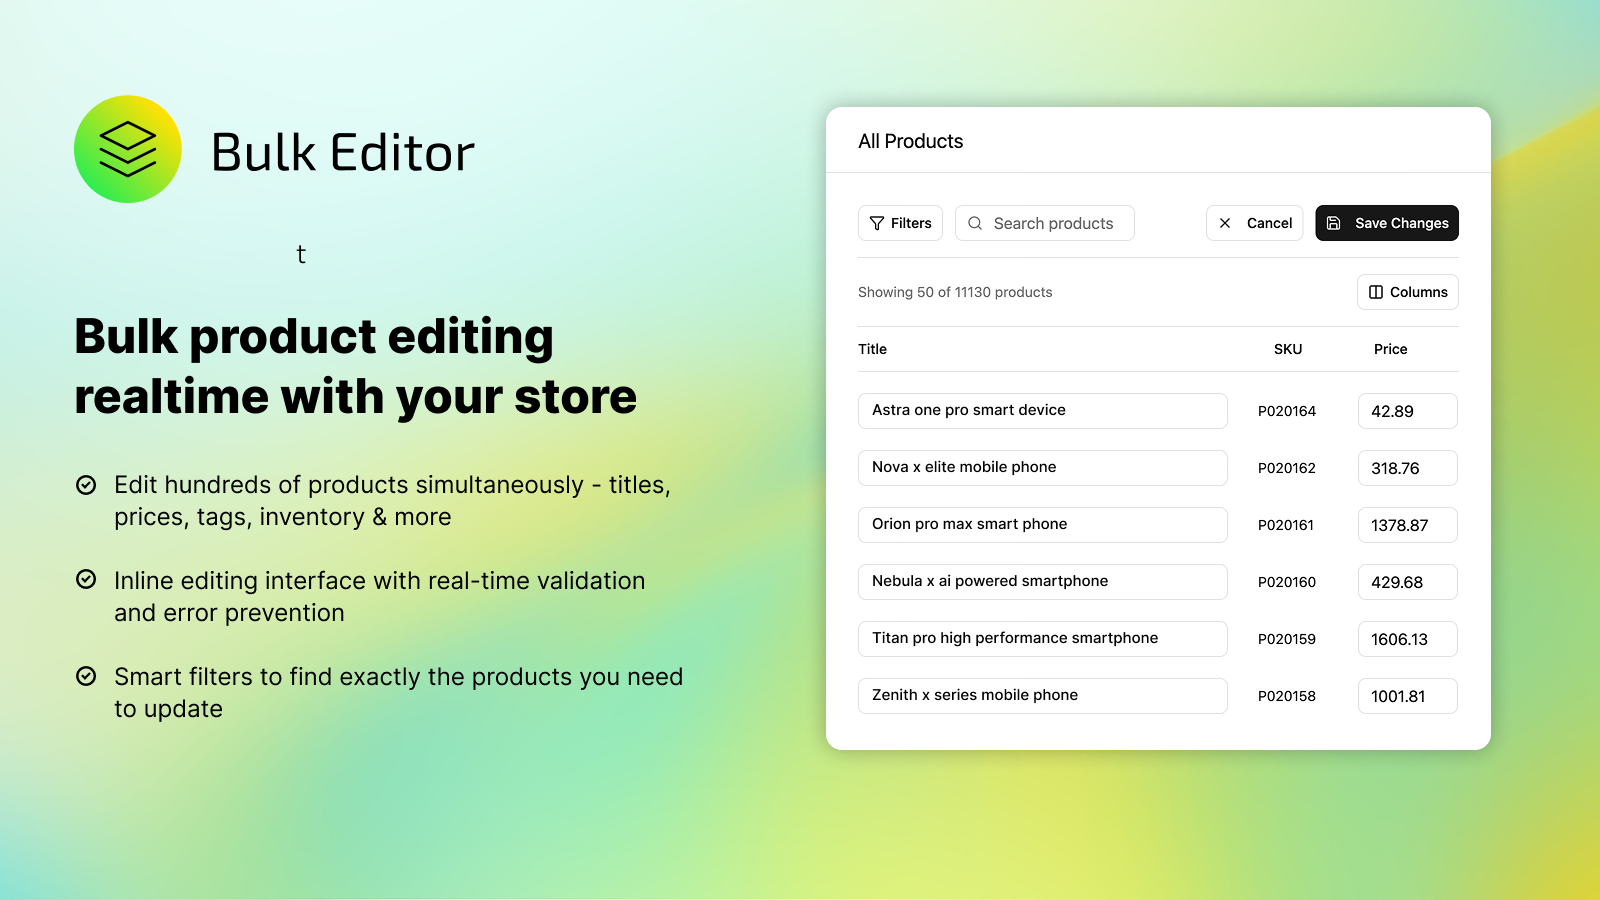Click the Bulk Editor stacked-layers logo
This screenshot has width=1600, height=900.
point(128,149)
